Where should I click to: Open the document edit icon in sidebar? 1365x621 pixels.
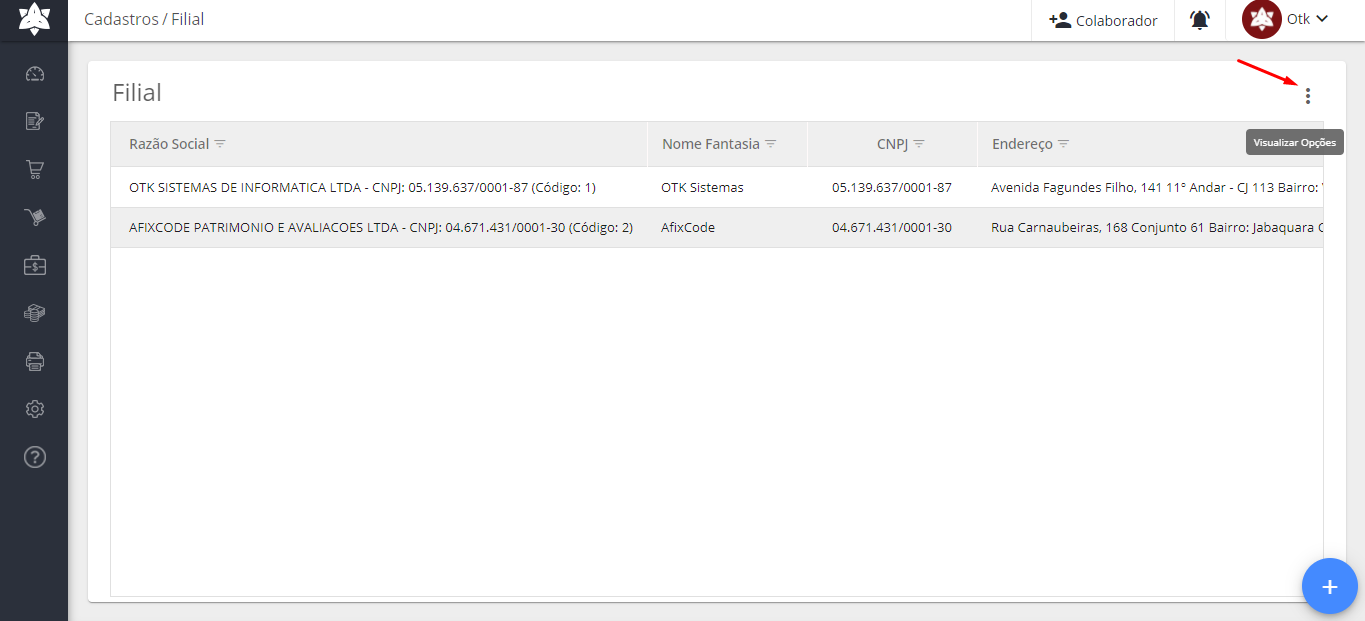click(35, 121)
